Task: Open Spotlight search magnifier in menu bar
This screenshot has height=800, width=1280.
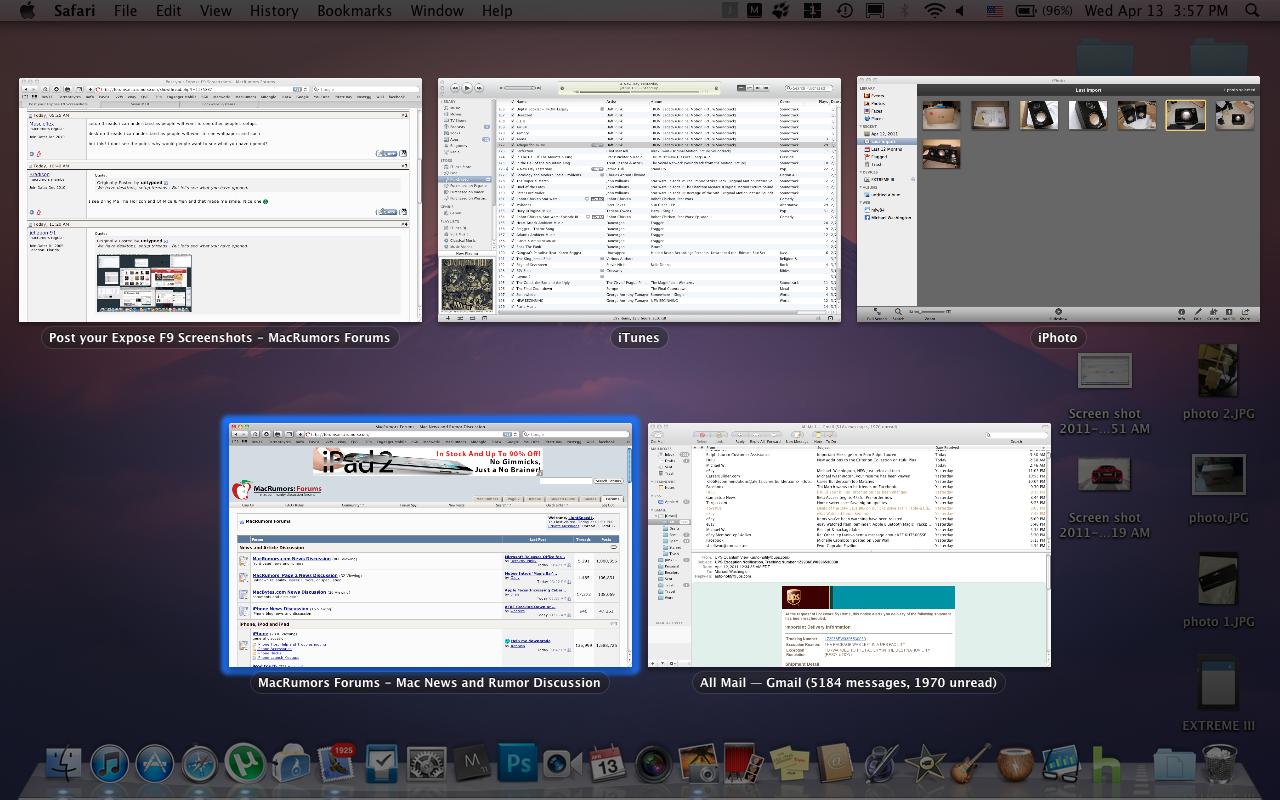Action: tap(1253, 11)
